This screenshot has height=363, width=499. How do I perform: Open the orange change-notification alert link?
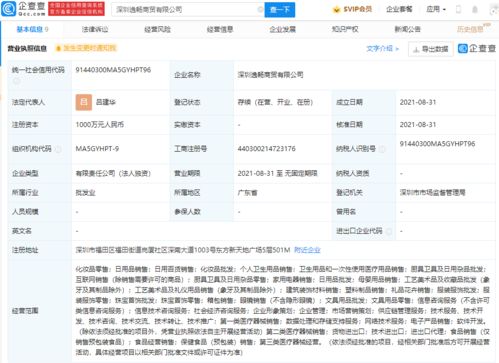click(x=86, y=48)
